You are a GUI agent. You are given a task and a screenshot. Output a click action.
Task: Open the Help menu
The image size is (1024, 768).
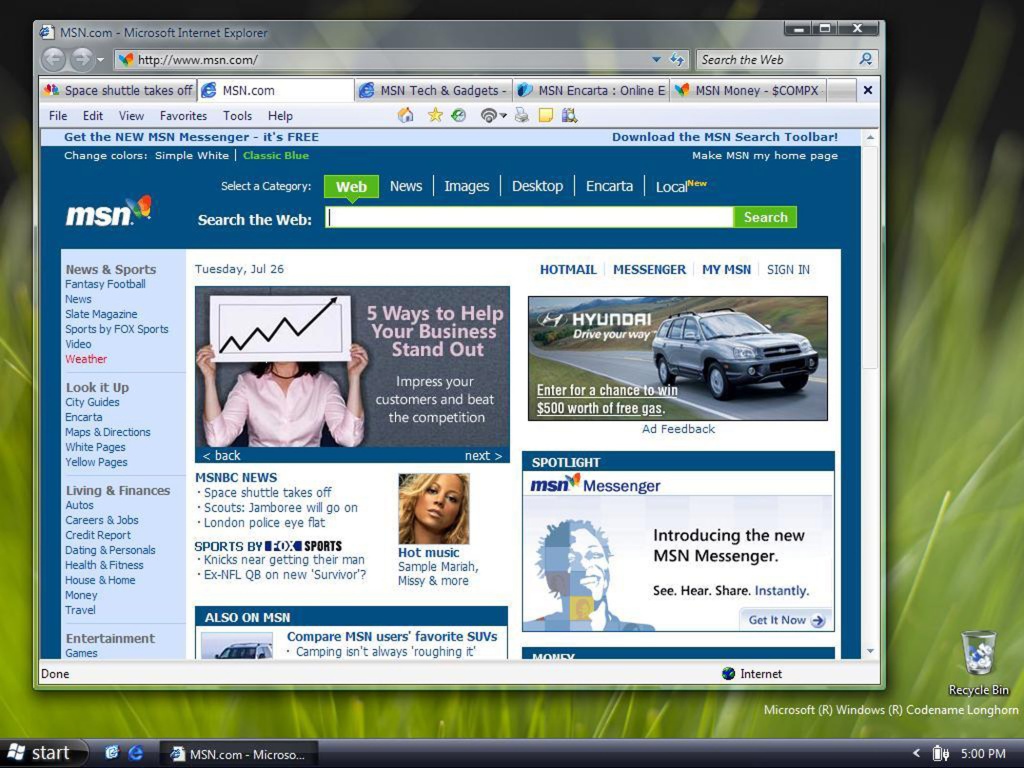[280, 116]
